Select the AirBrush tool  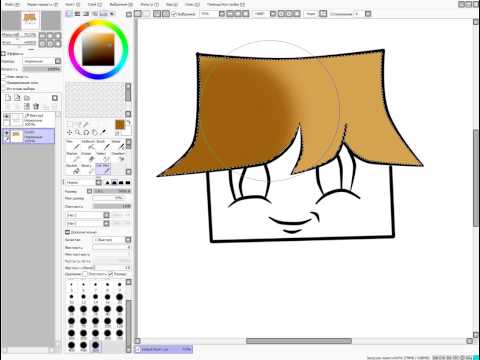tap(89, 145)
